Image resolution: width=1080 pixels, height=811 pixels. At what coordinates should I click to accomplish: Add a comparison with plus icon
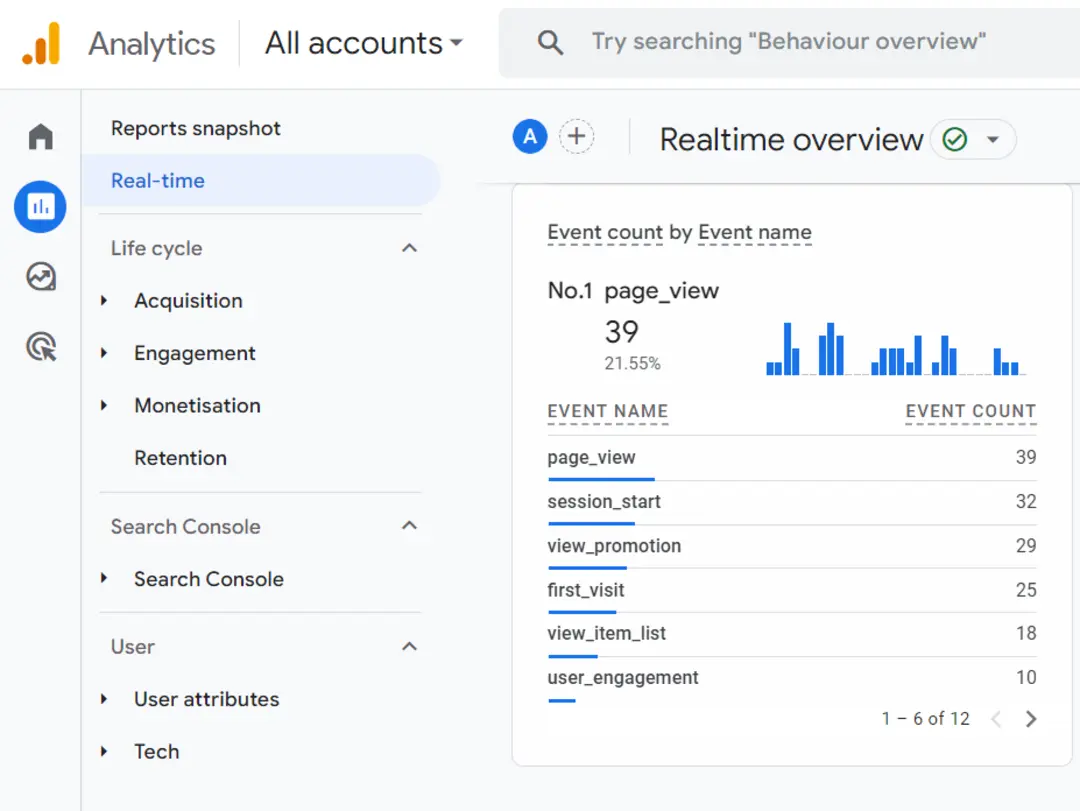pos(577,136)
